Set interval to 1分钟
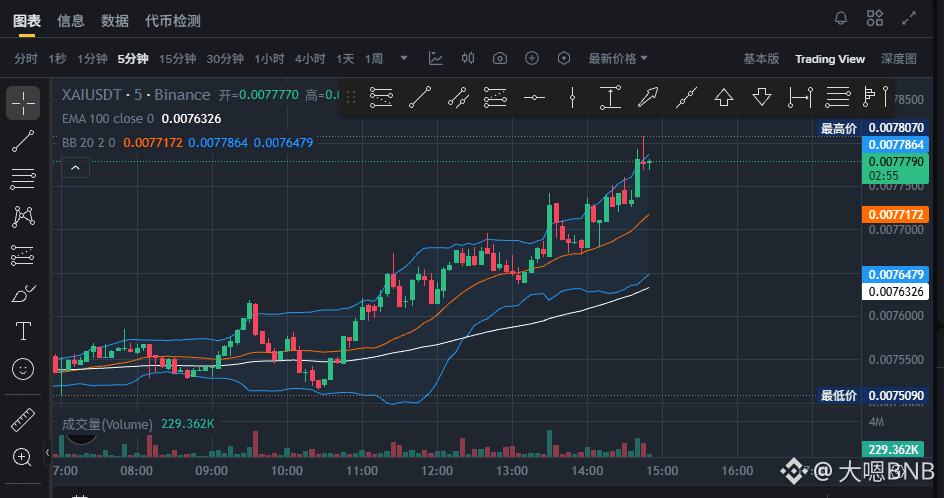 92,58
